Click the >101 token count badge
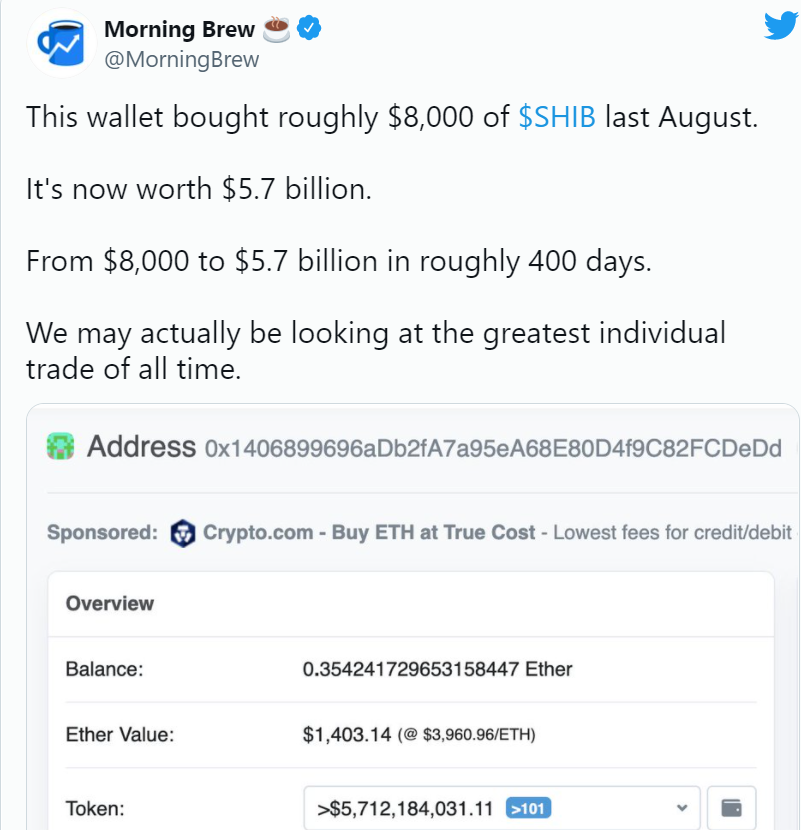 pyautogui.click(x=528, y=808)
